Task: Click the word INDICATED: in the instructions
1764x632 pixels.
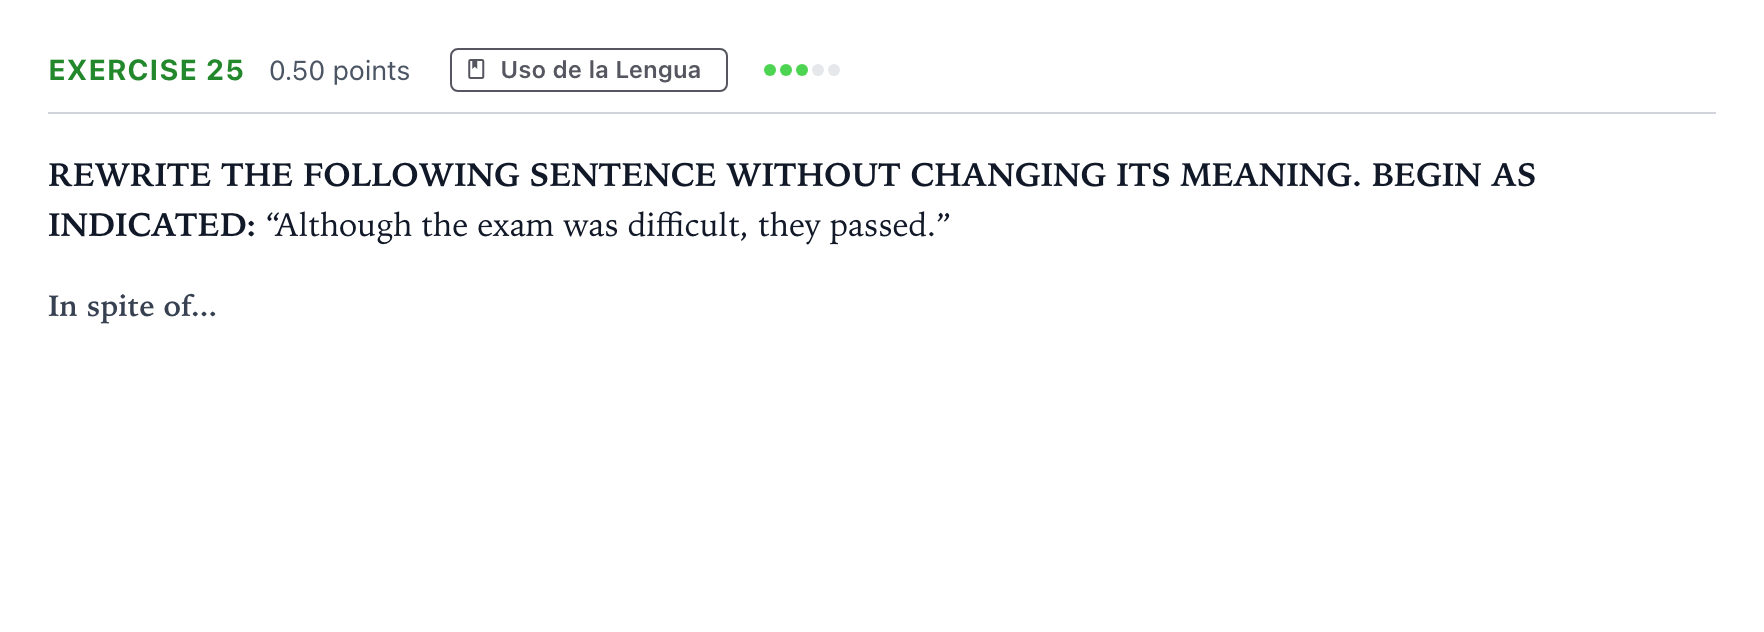Action: [x=153, y=225]
